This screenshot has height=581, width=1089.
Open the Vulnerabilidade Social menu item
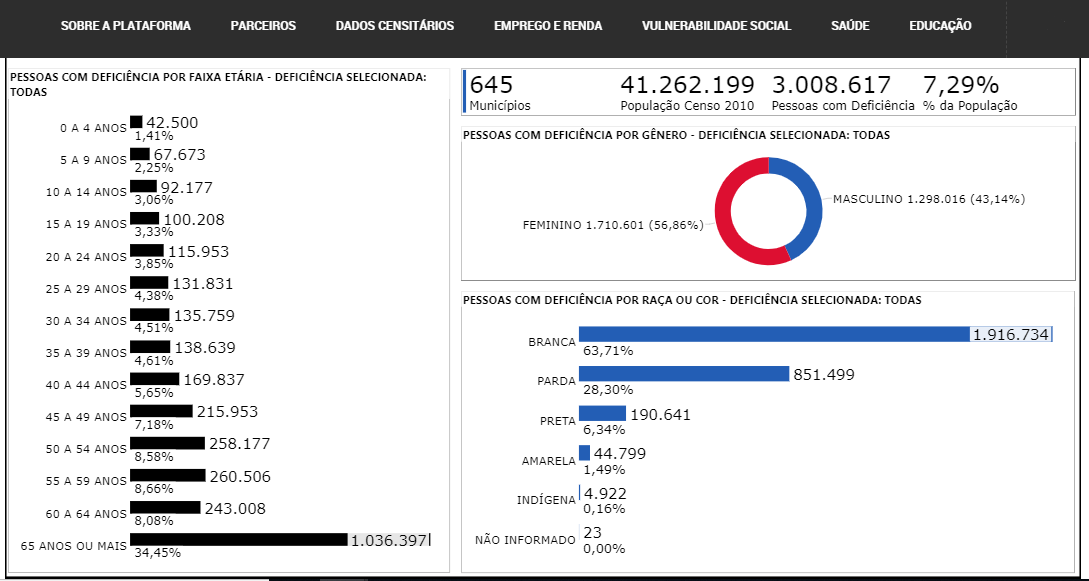pyautogui.click(x=716, y=26)
